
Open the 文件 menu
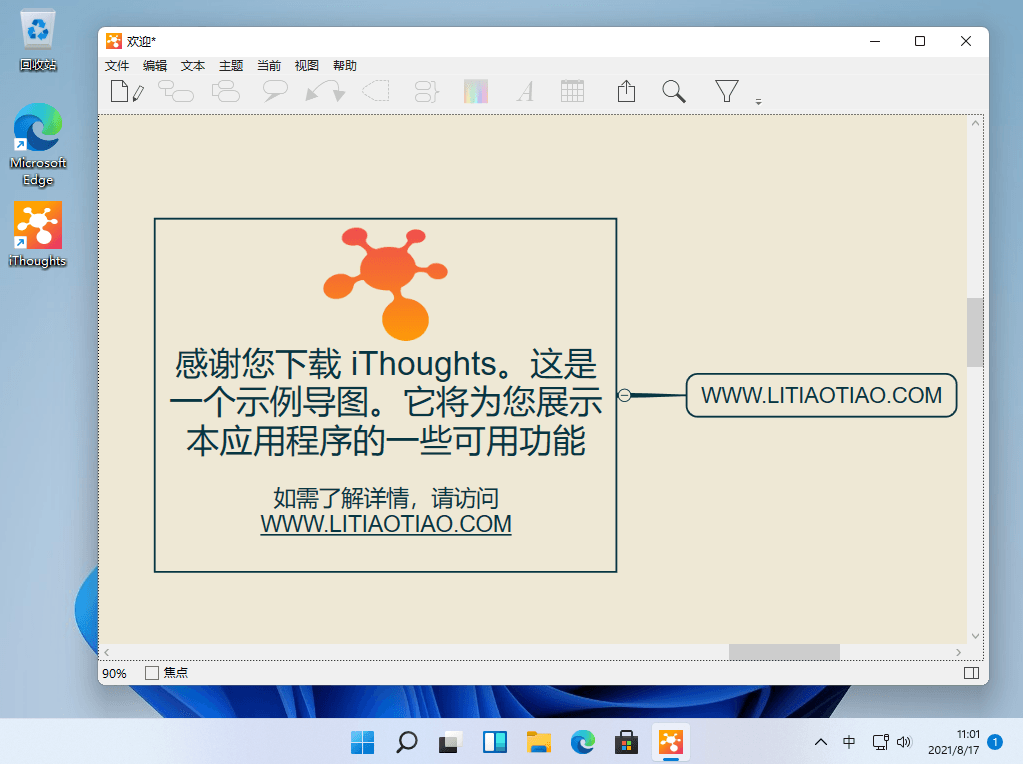pyautogui.click(x=117, y=65)
